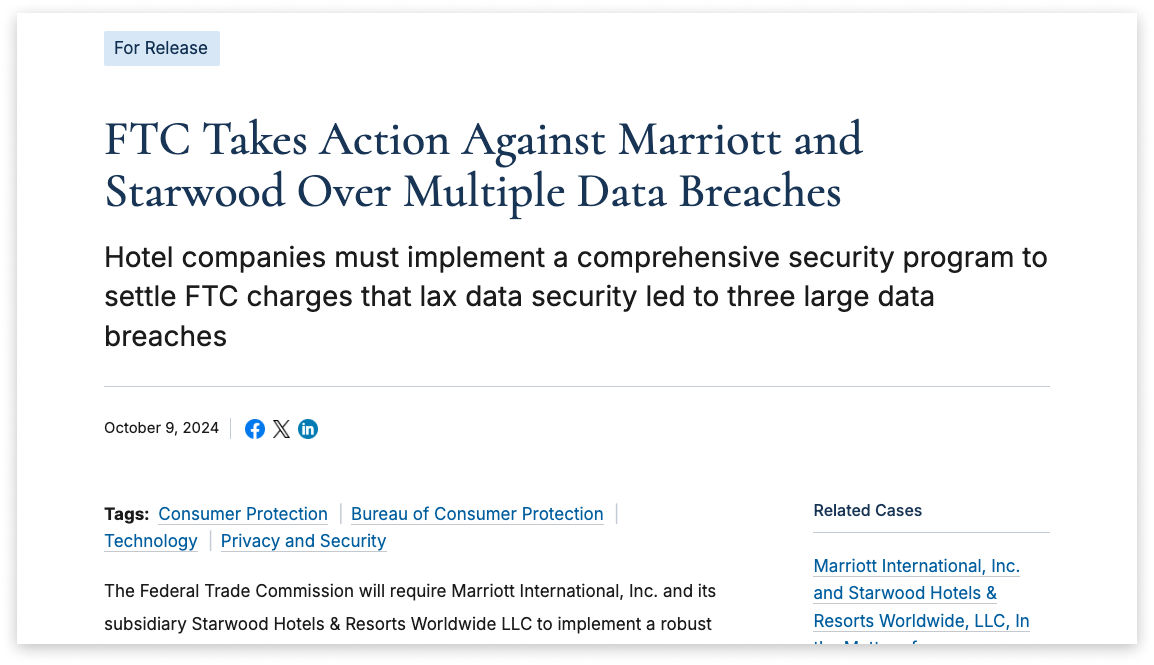Click the "subsidiary Starwood Hotels & Resorts" text line
This screenshot has width=1154, height=665.
408,624
